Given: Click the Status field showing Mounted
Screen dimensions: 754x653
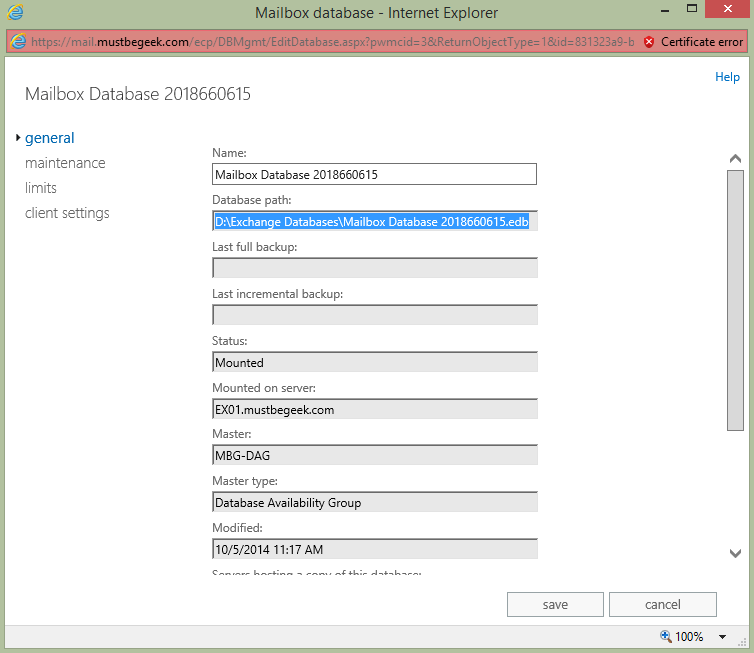Looking at the screenshot, I should click(374, 362).
